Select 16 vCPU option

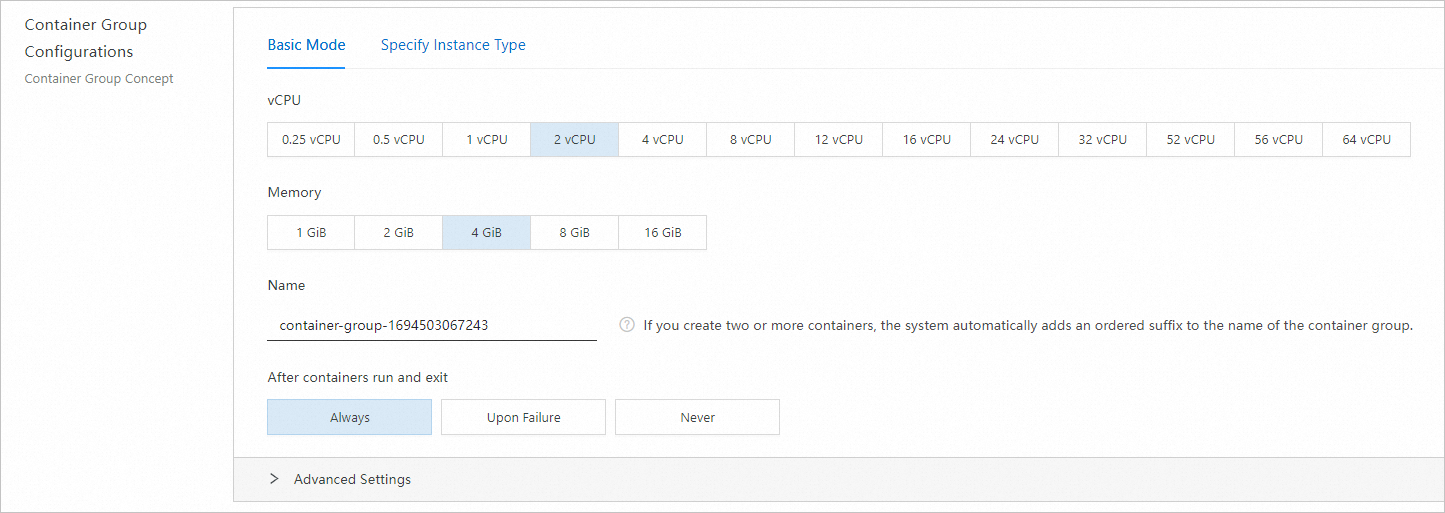927,140
